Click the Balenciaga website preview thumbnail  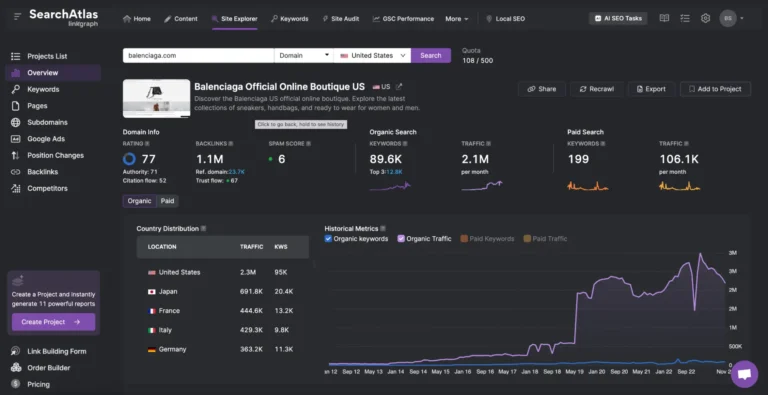pyautogui.click(x=156, y=99)
